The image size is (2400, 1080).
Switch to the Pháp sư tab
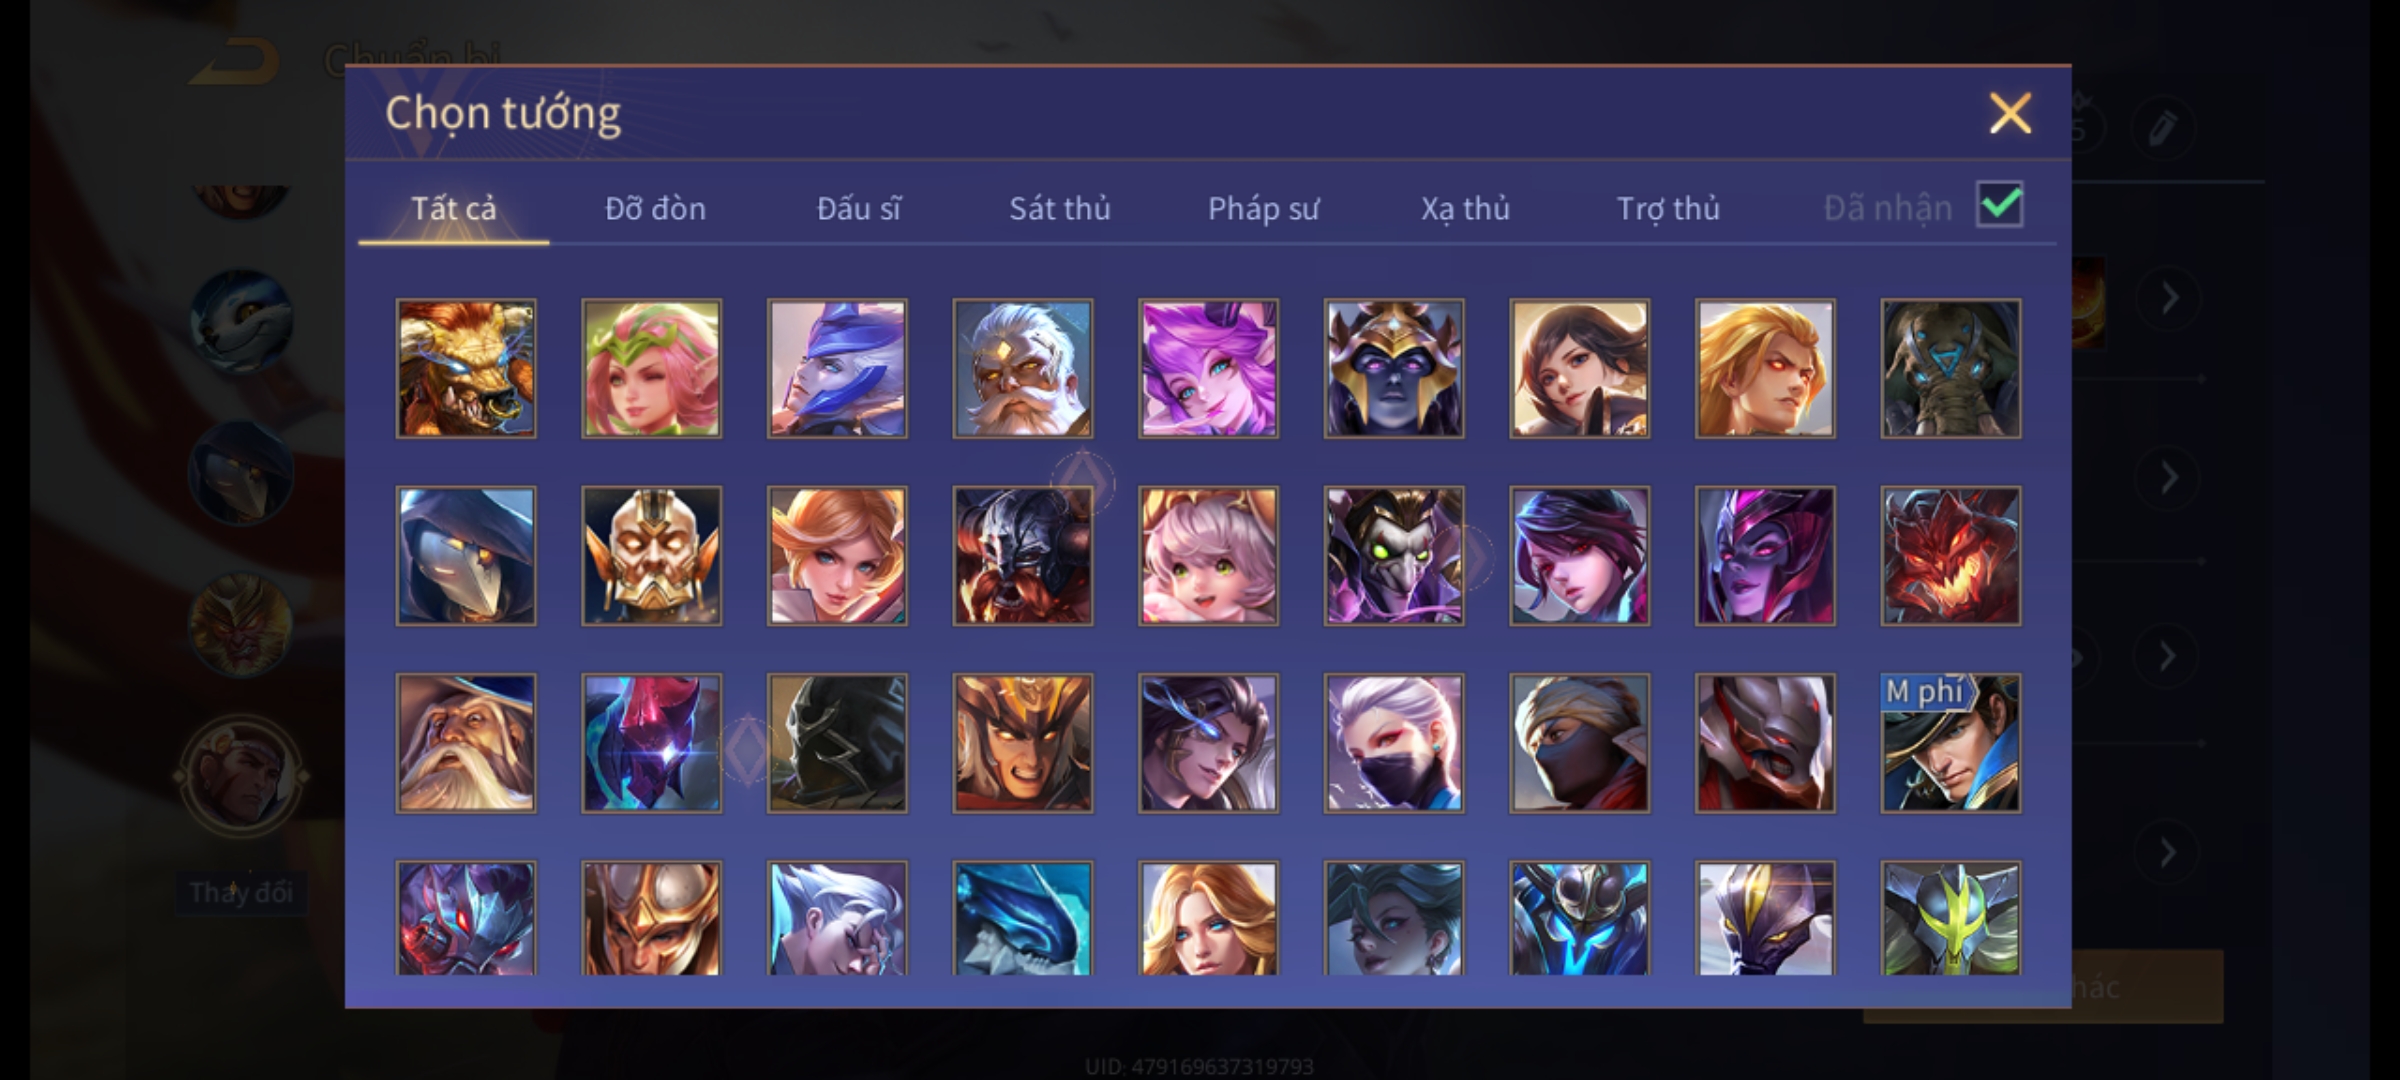coord(1263,208)
